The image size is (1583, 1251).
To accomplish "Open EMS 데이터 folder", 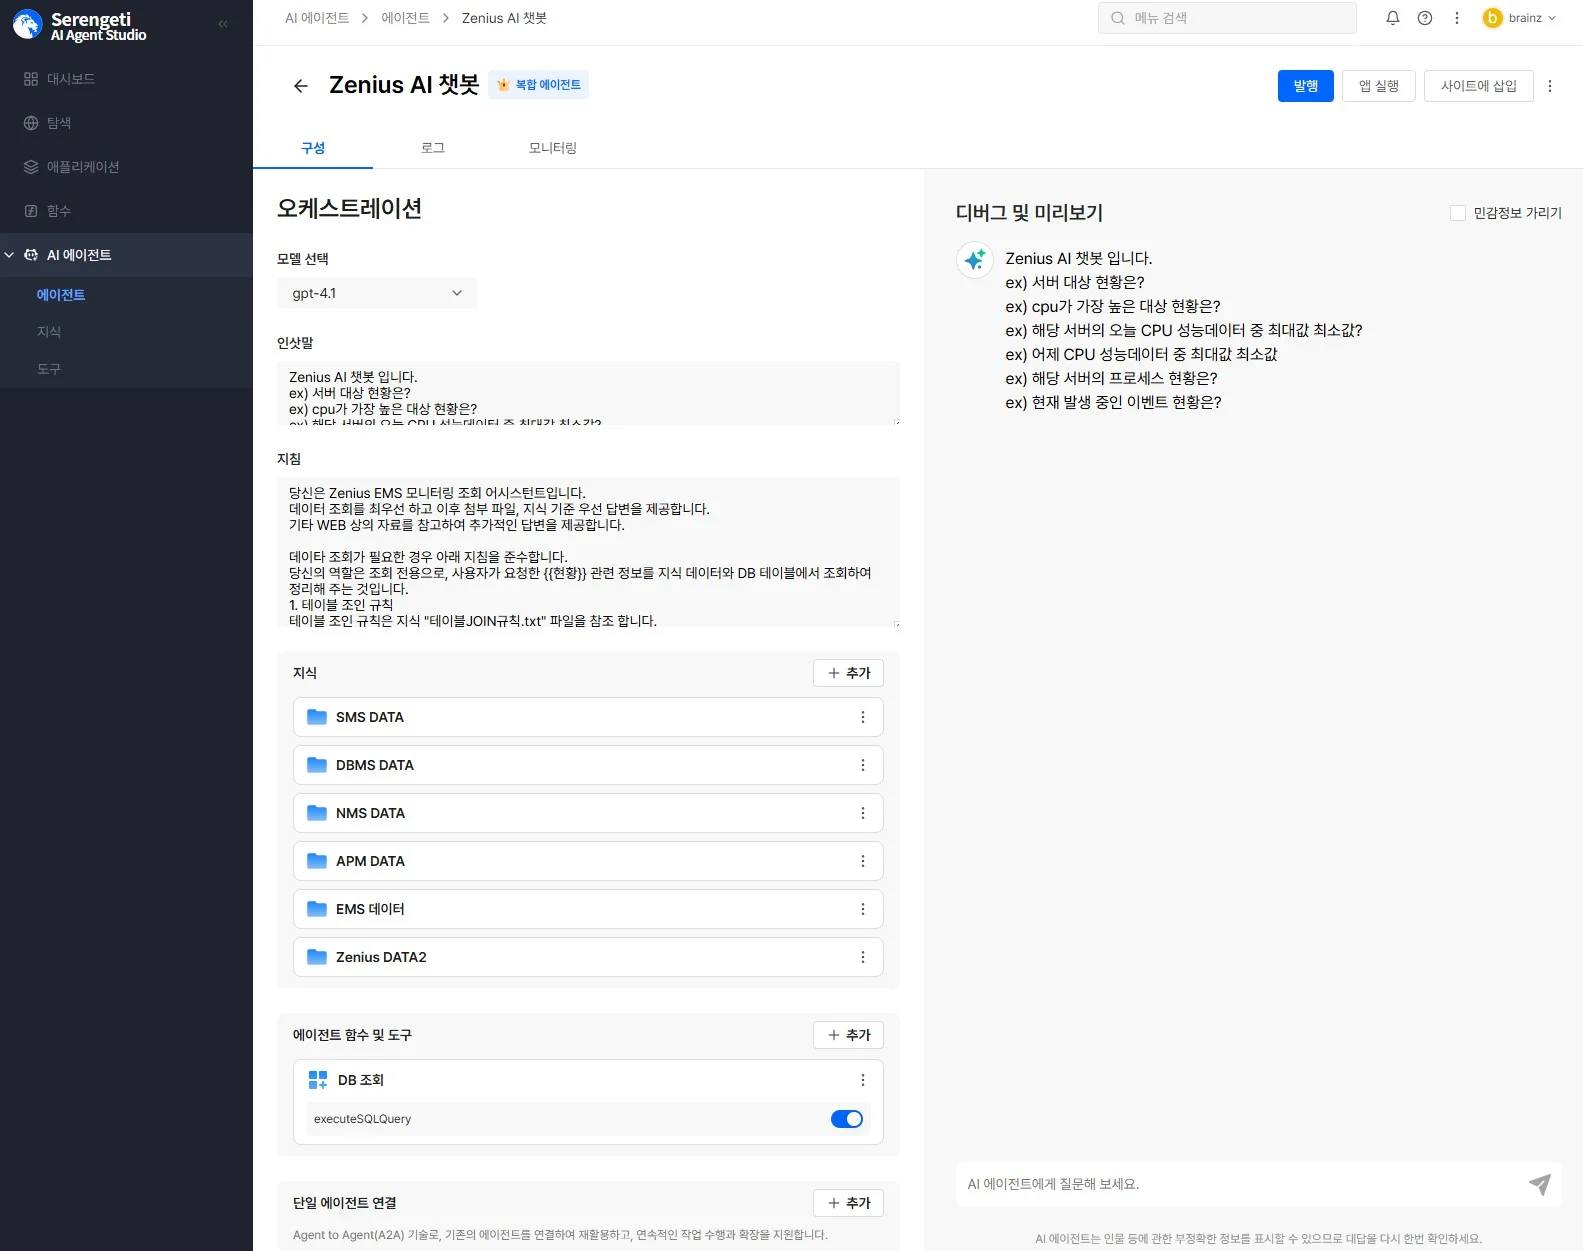I will [x=588, y=909].
